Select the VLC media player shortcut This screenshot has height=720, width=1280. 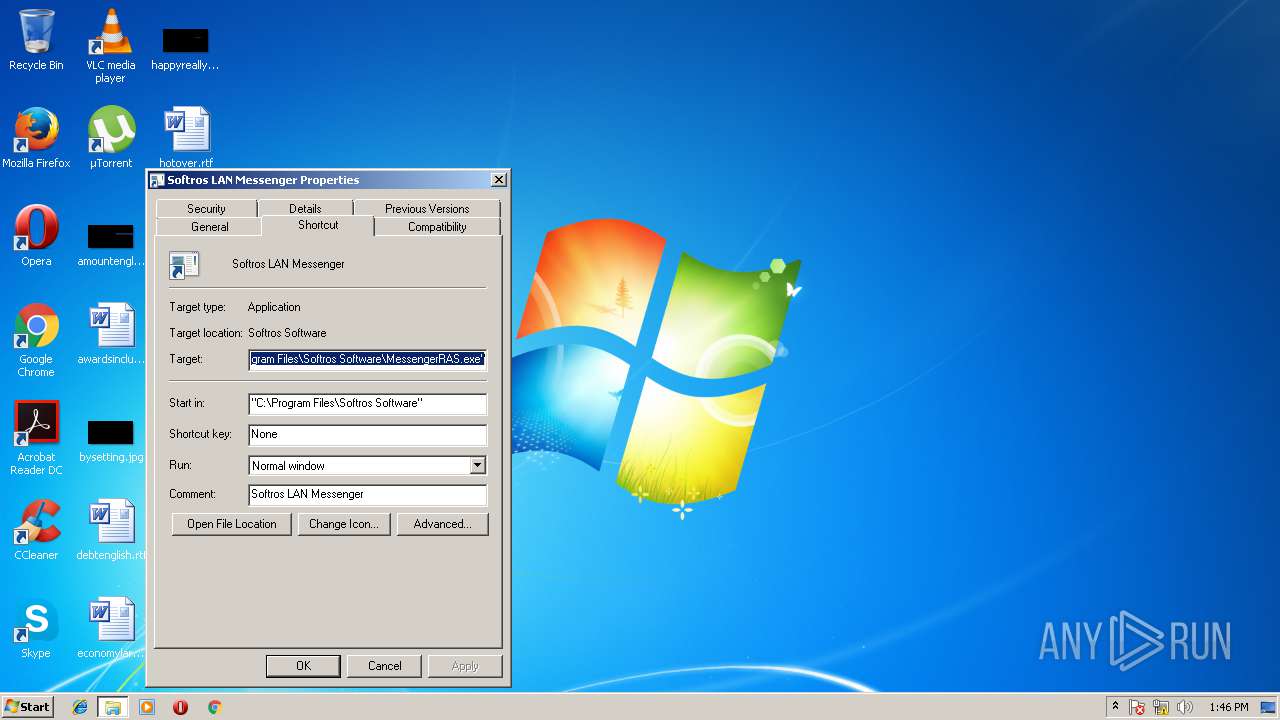click(110, 45)
